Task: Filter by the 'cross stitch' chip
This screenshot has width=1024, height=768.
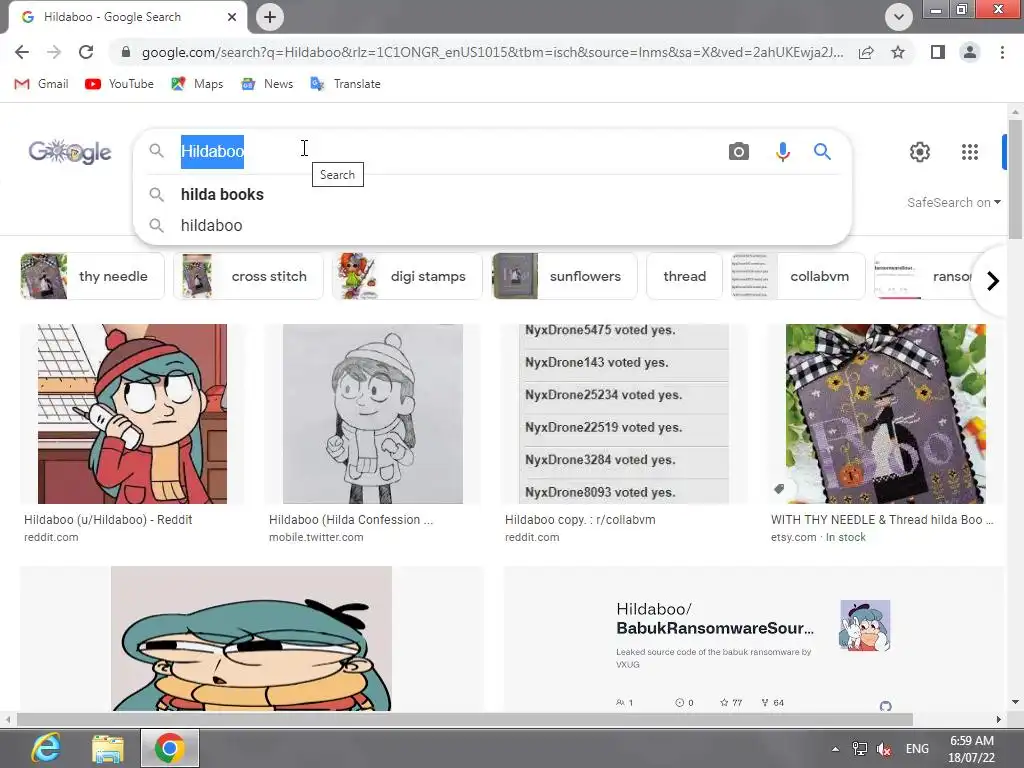Action: (248, 276)
